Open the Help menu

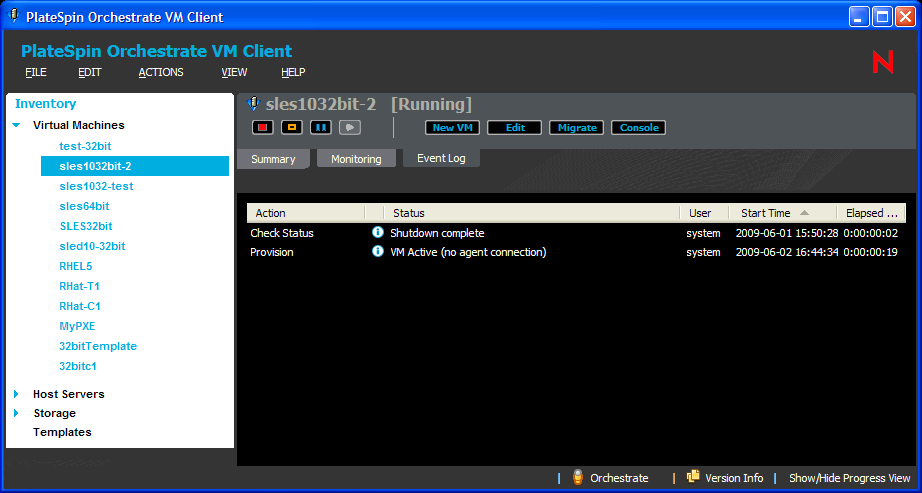click(293, 72)
